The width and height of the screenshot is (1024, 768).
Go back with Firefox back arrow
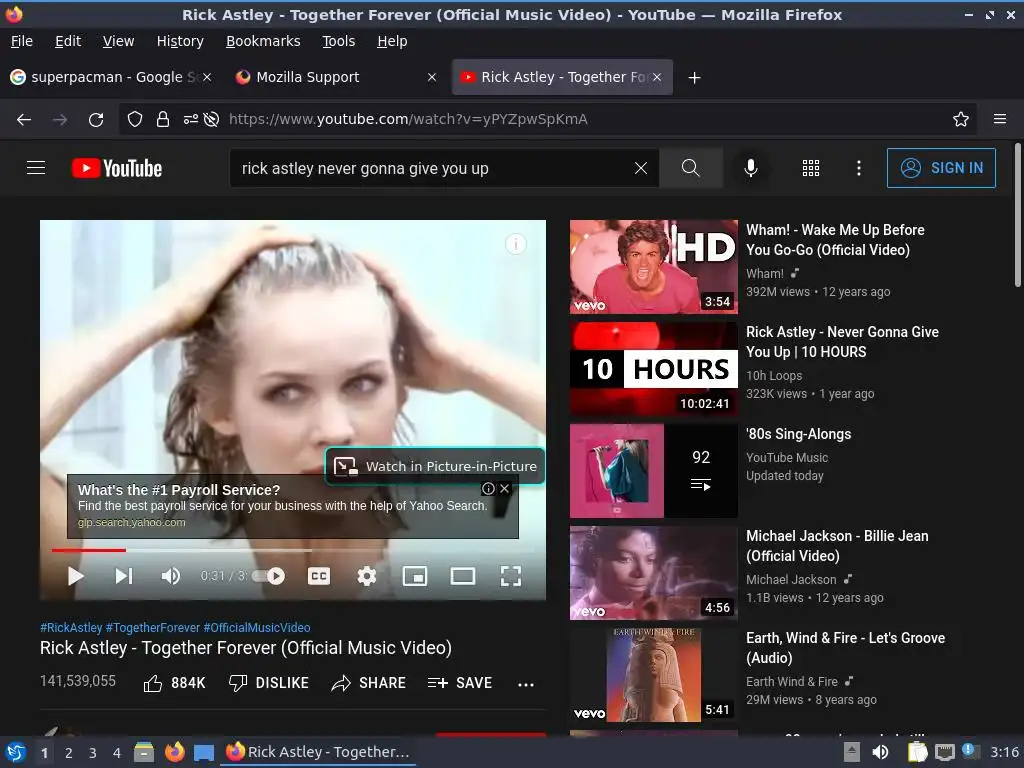click(x=24, y=120)
